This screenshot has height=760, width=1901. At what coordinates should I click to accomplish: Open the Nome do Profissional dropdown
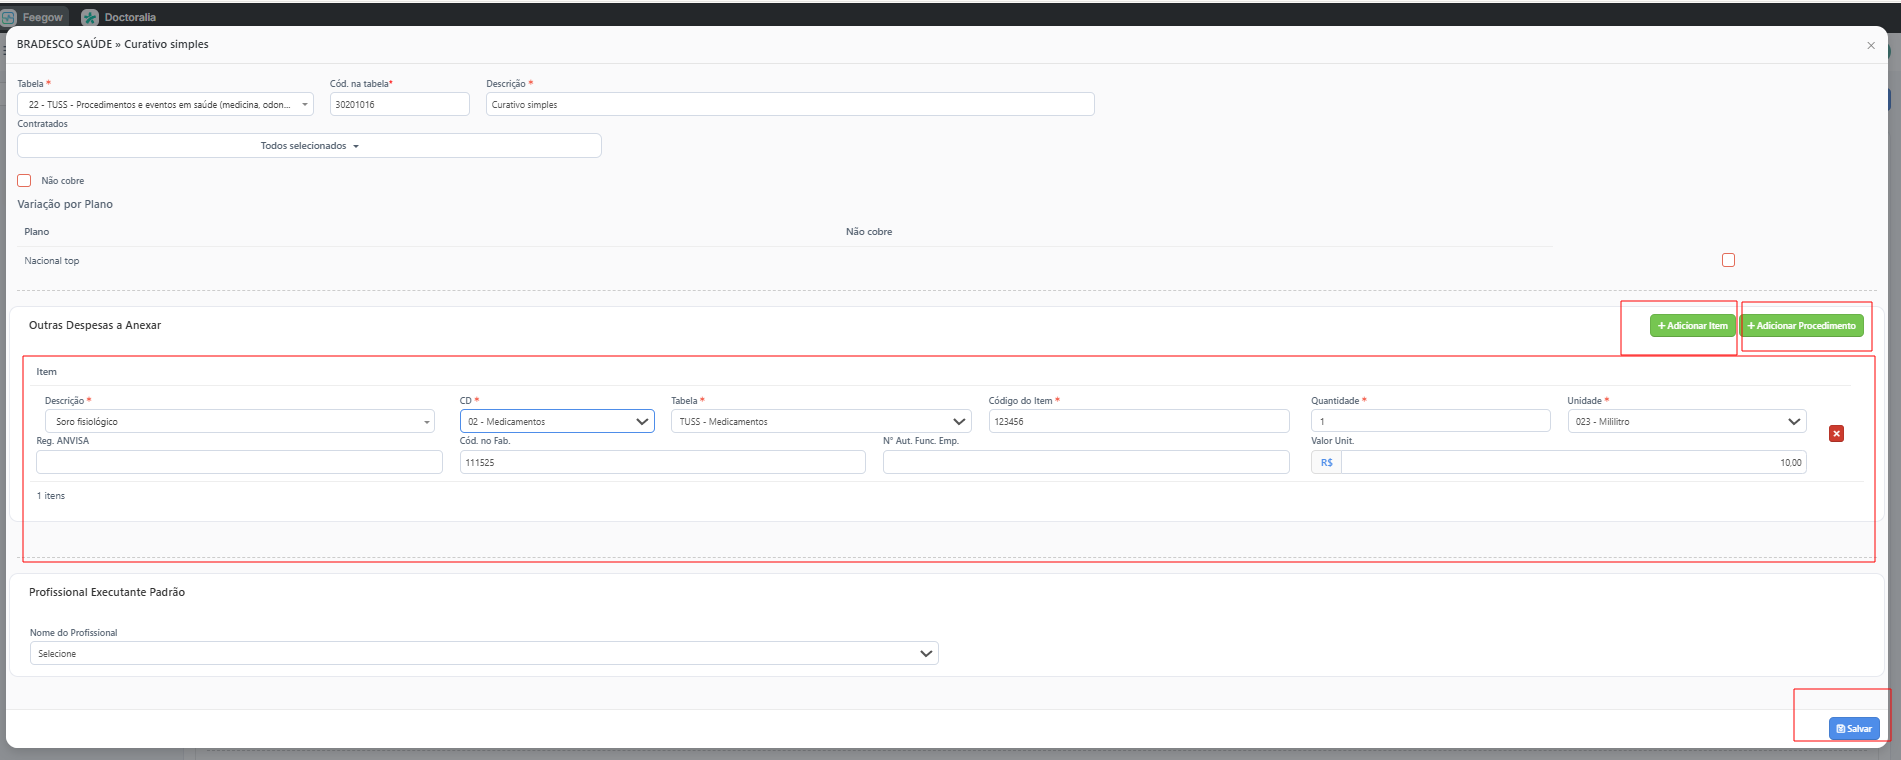(x=484, y=653)
